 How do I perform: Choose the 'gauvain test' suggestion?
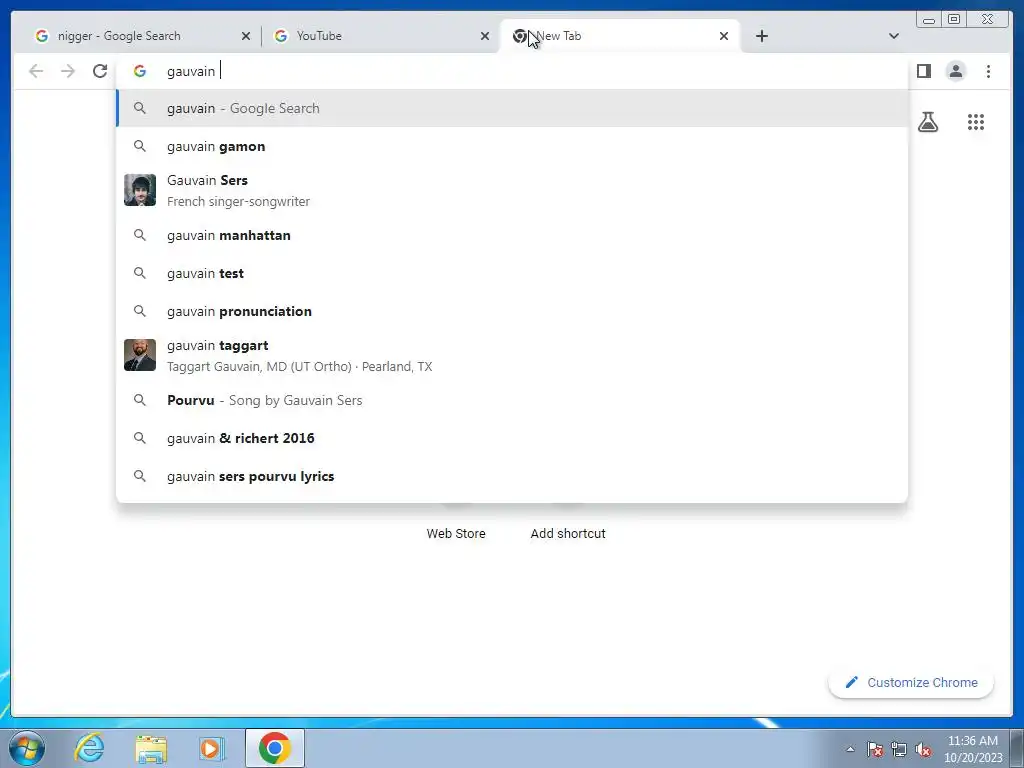point(512,273)
